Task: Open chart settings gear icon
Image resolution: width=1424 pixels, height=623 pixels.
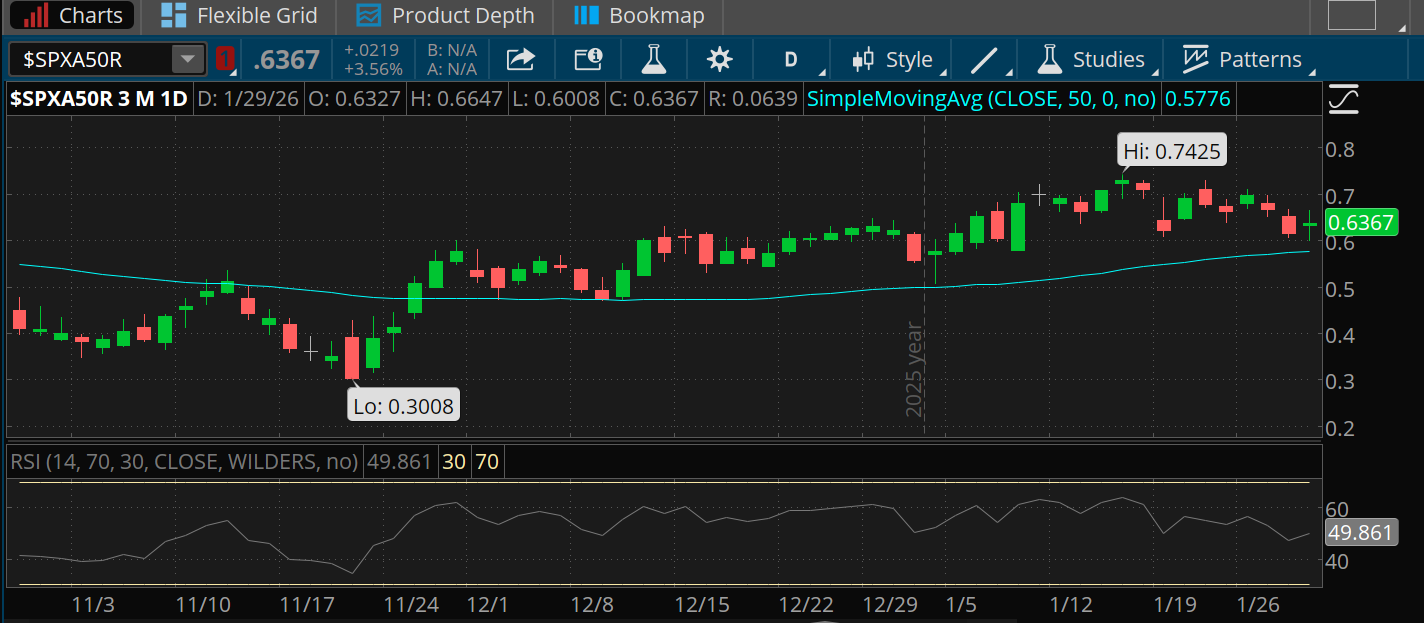Action: point(719,60)
